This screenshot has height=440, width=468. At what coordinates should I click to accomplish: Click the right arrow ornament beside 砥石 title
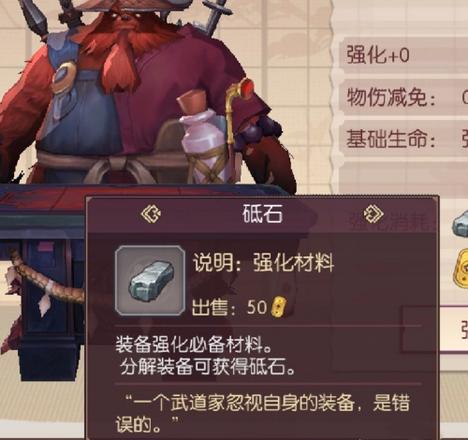[373, 213]
